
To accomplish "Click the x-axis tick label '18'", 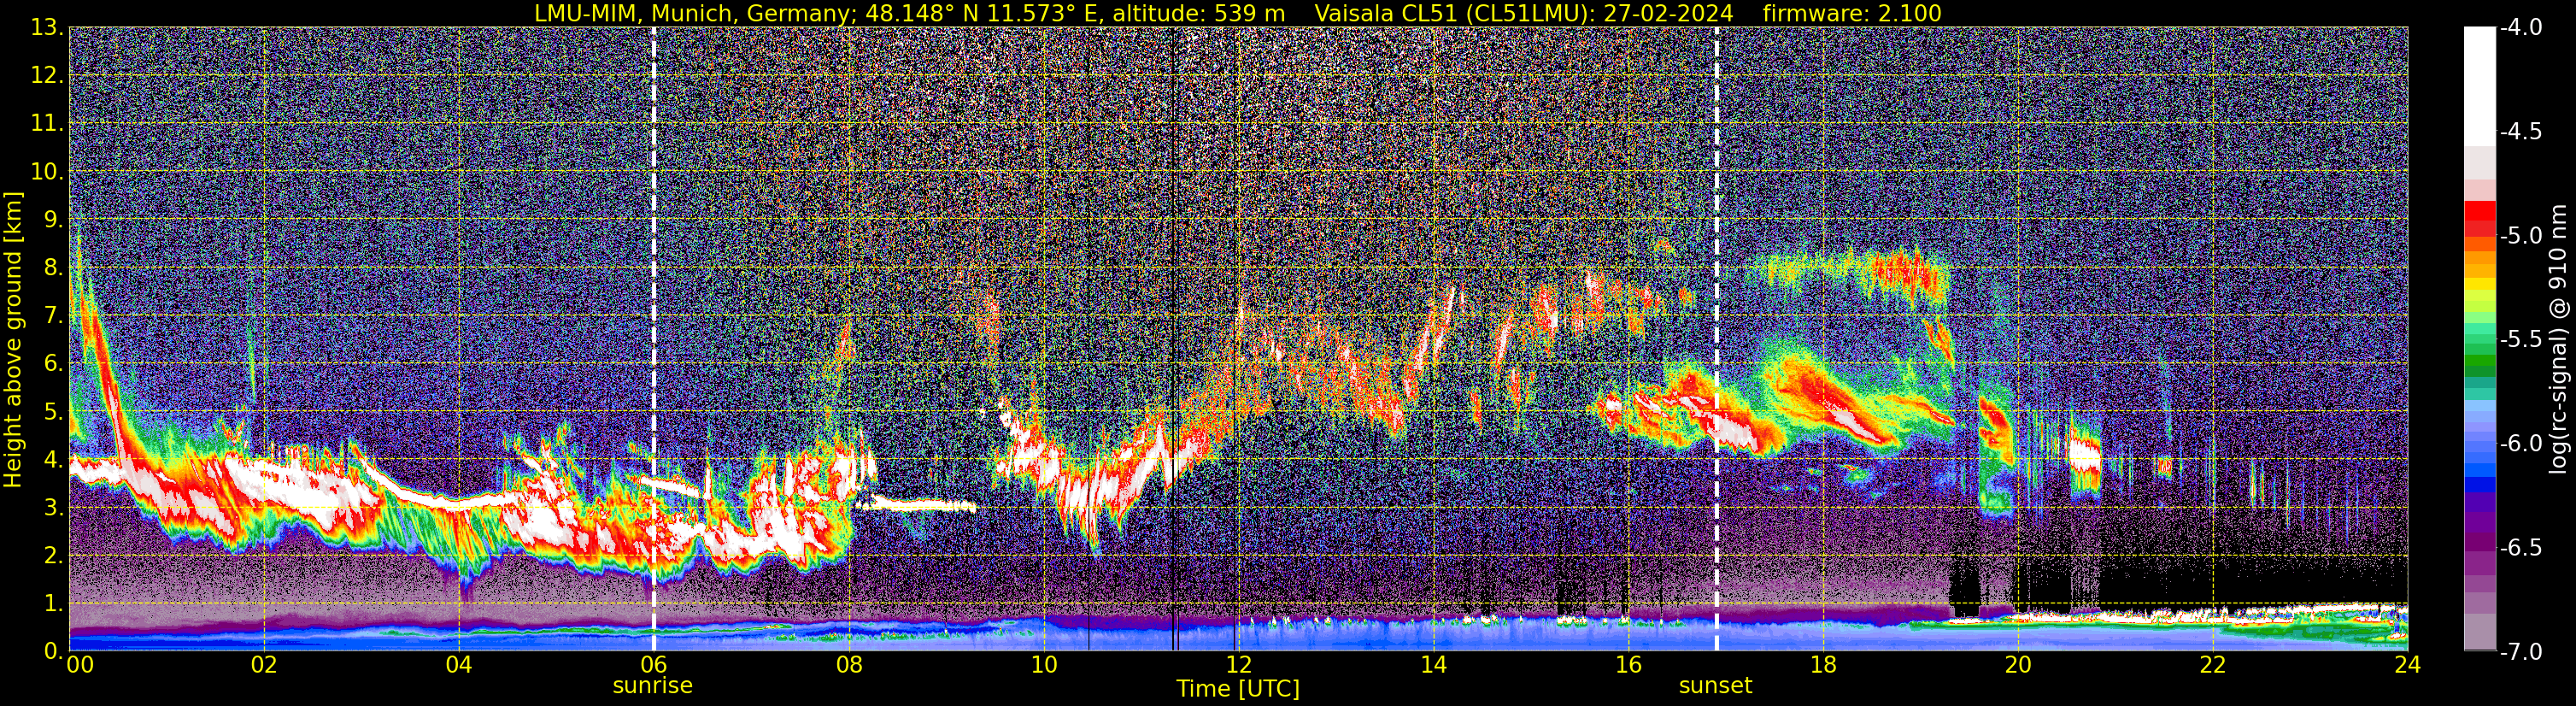I will click(1823, 665).
